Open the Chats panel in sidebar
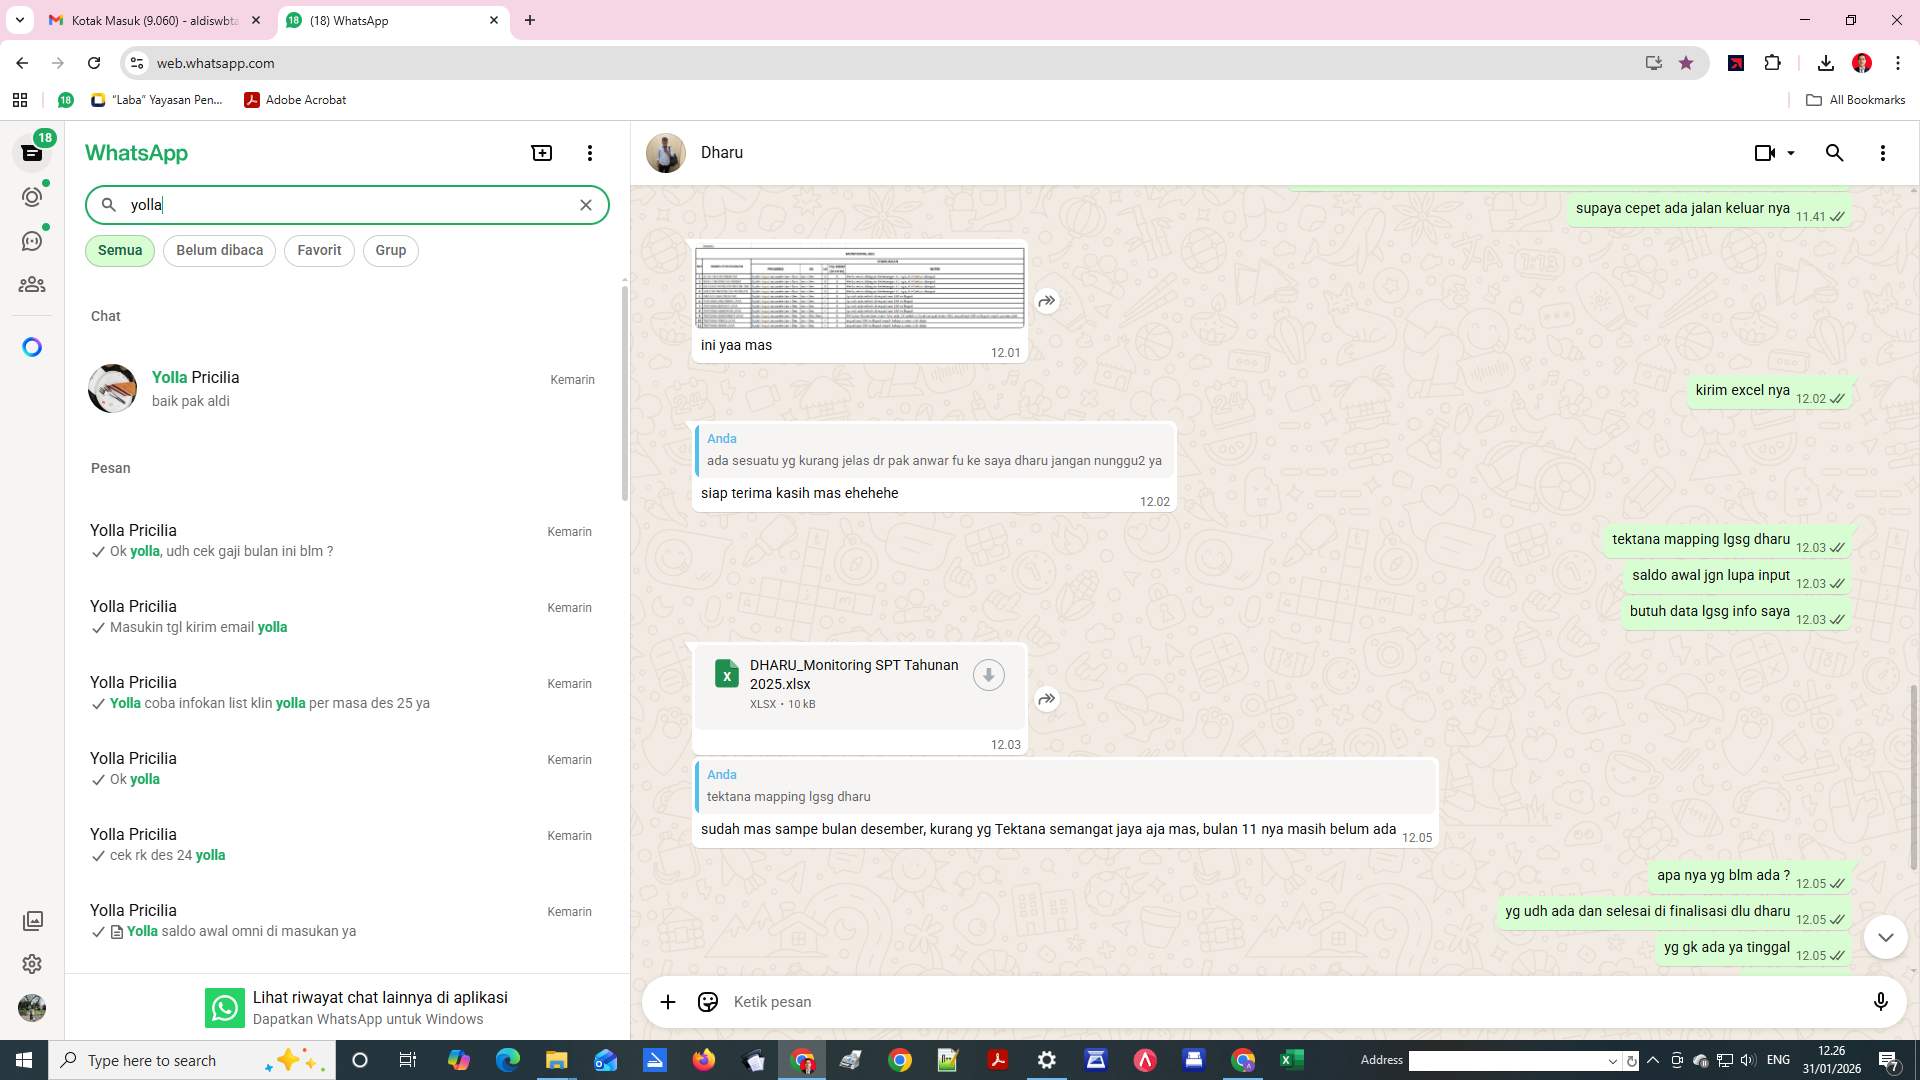The height and width of the screenshot is (1080, 1920). tap(32, 152)
